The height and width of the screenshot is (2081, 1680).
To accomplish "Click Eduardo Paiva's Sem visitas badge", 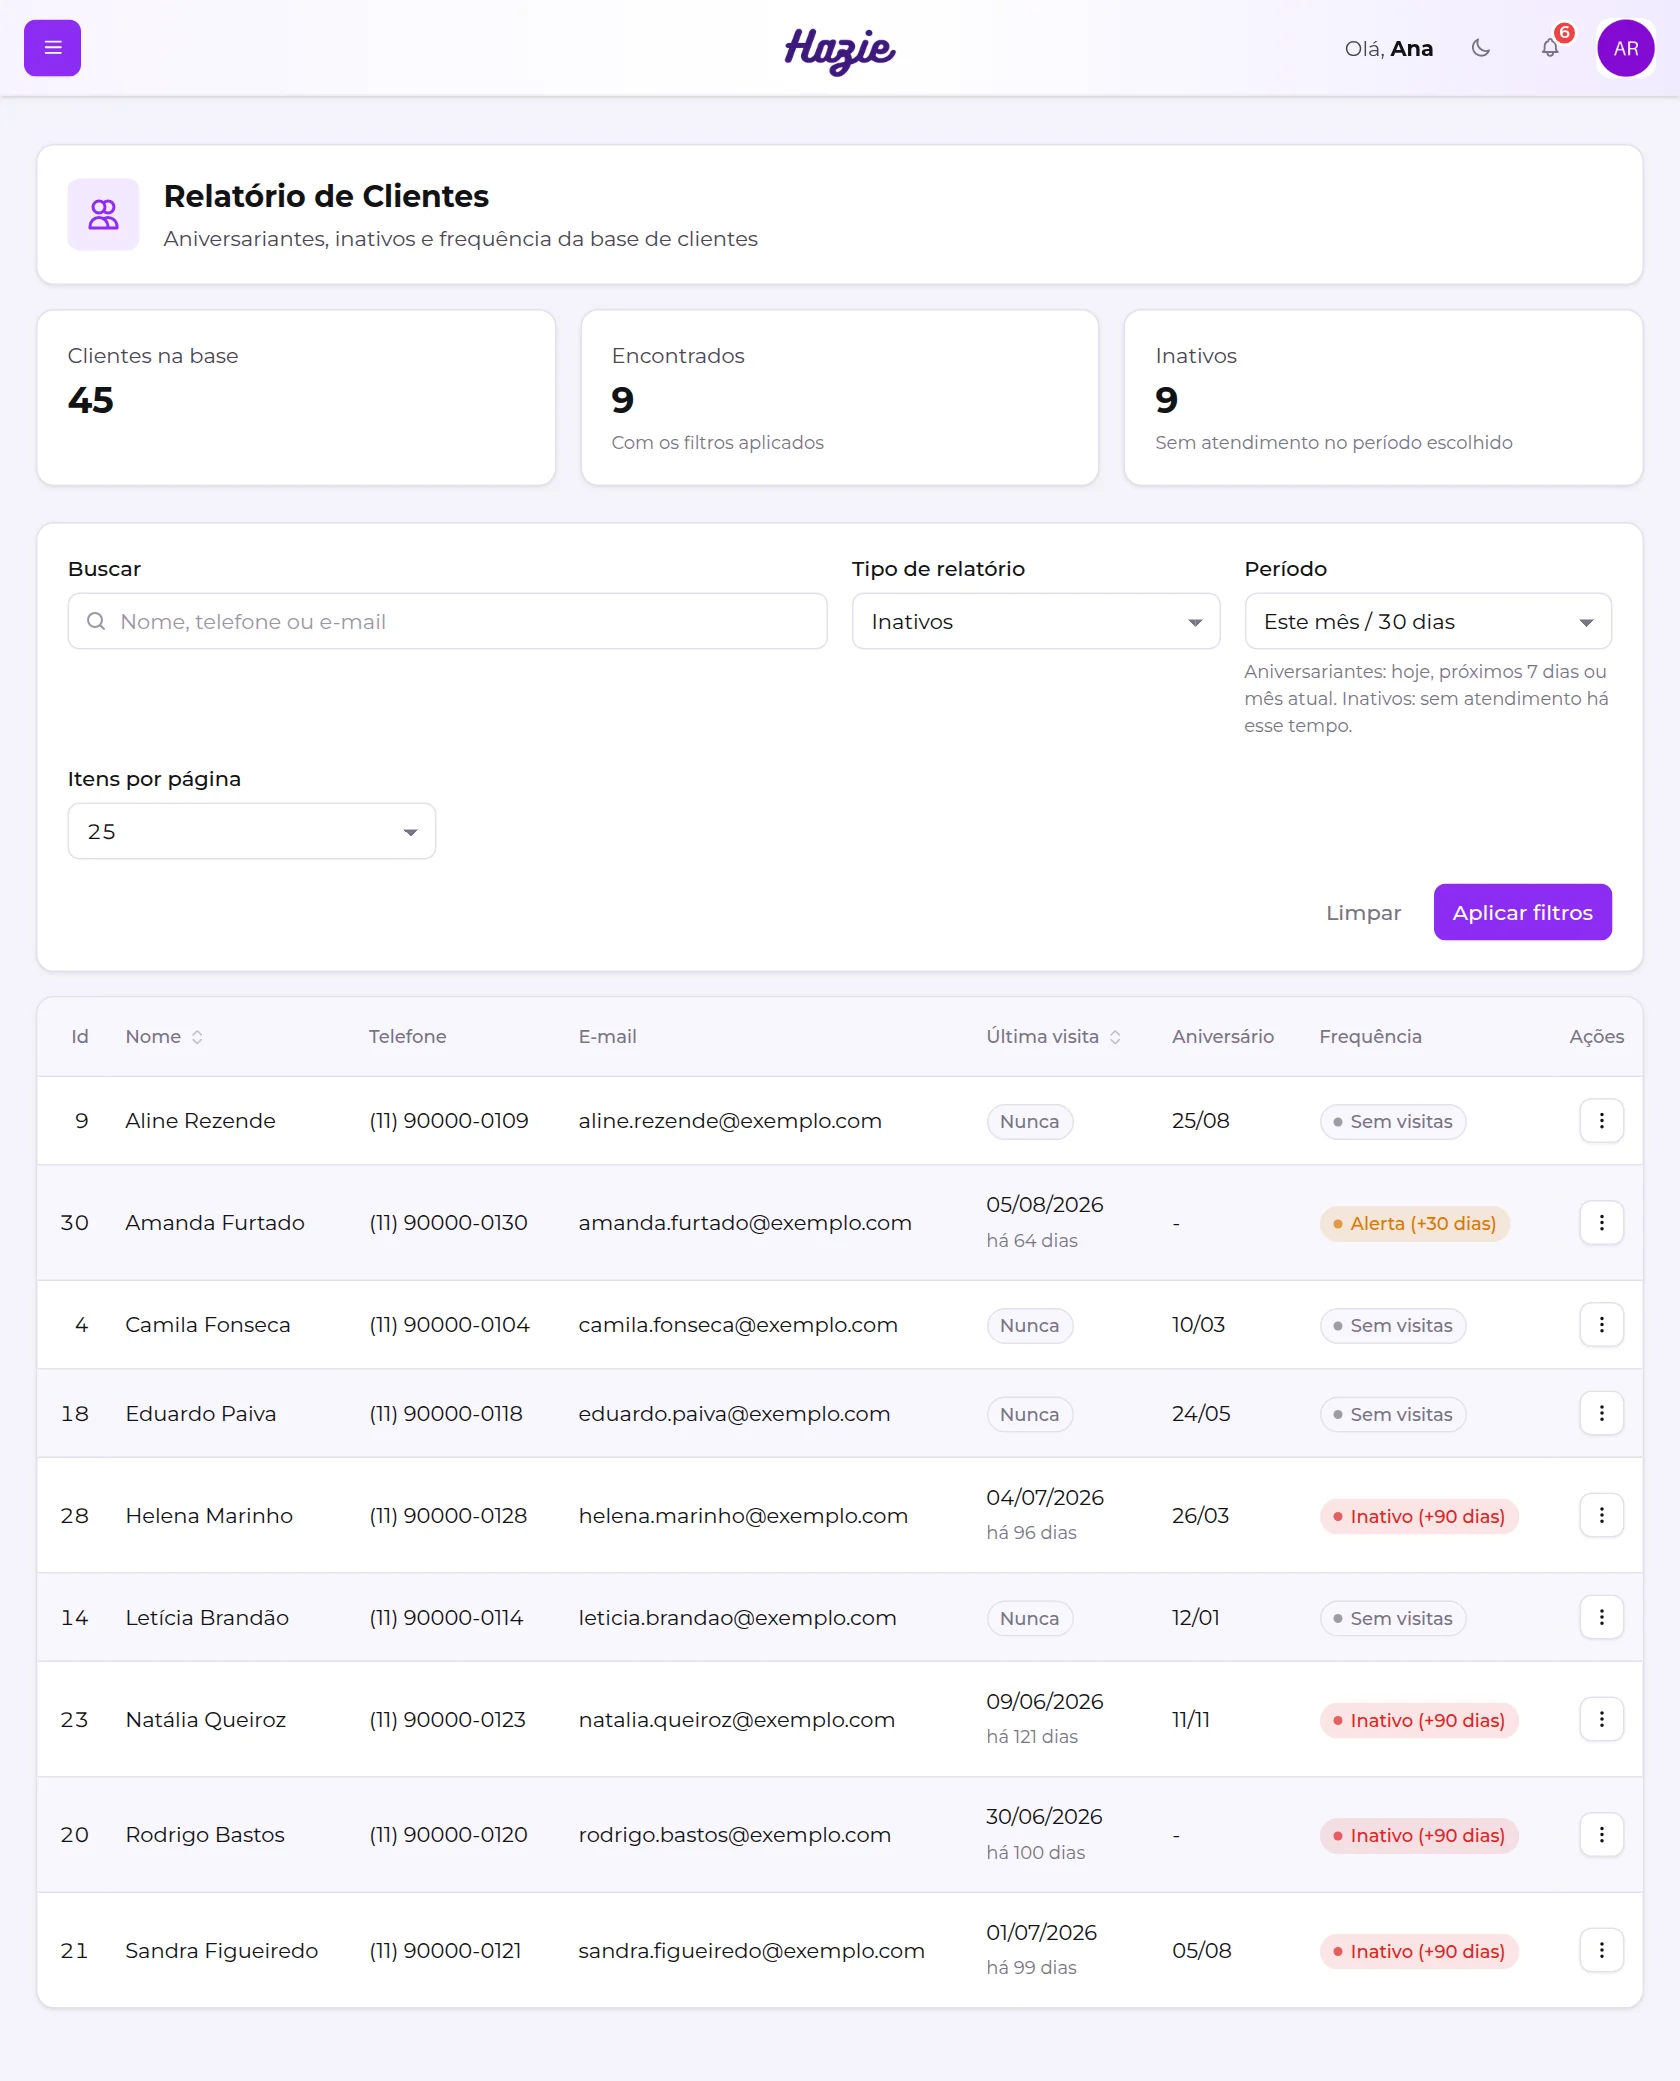I will [x=1393, y=1414].
